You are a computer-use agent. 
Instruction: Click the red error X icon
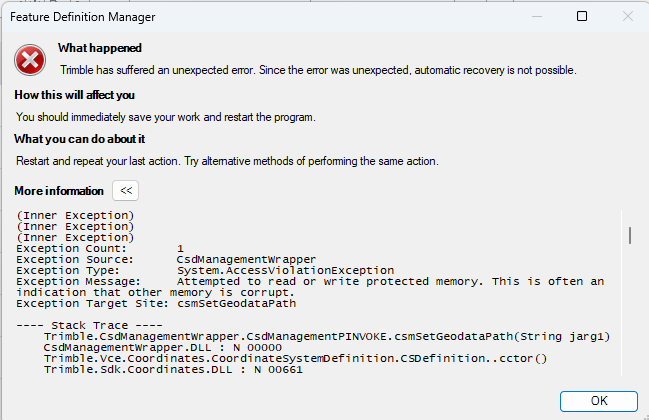[x=30, y=60]
